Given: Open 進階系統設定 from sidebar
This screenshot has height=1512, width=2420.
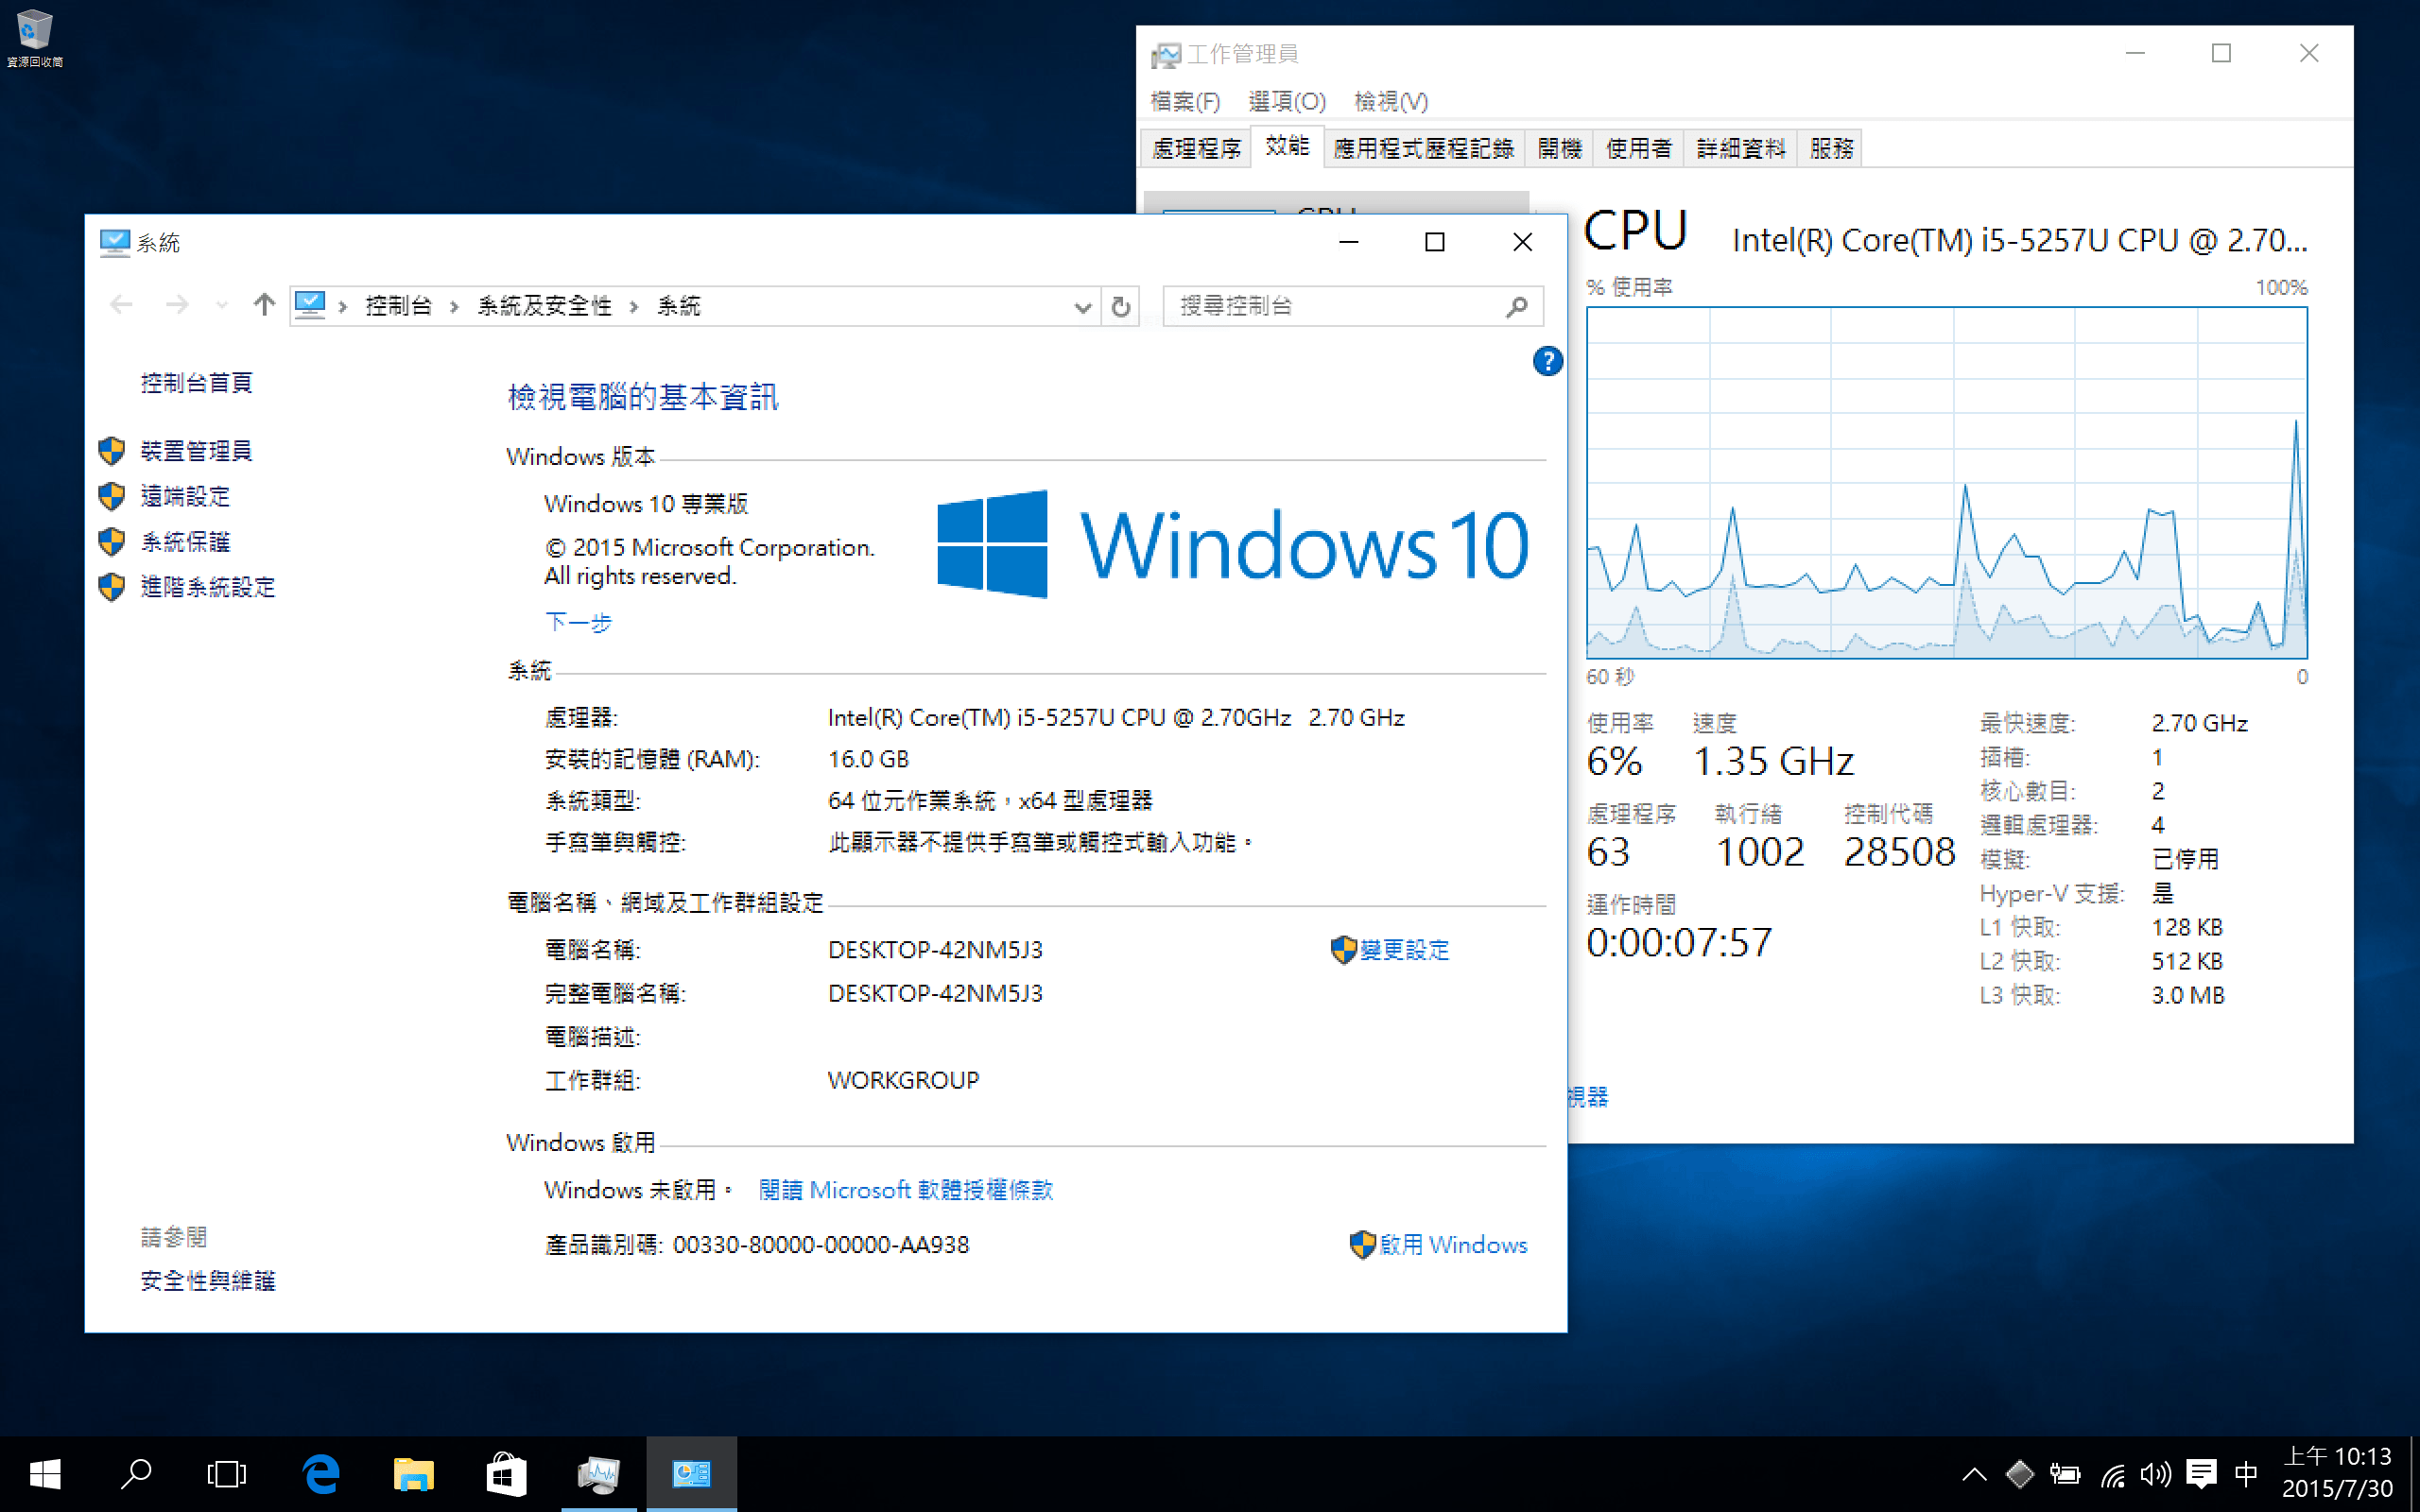Looking at the screenshot, I should pyautogui.click(x=208, y=587).
